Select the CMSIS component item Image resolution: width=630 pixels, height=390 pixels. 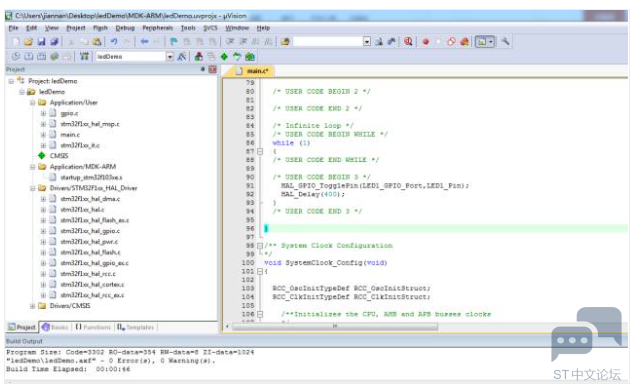(59, 156)
